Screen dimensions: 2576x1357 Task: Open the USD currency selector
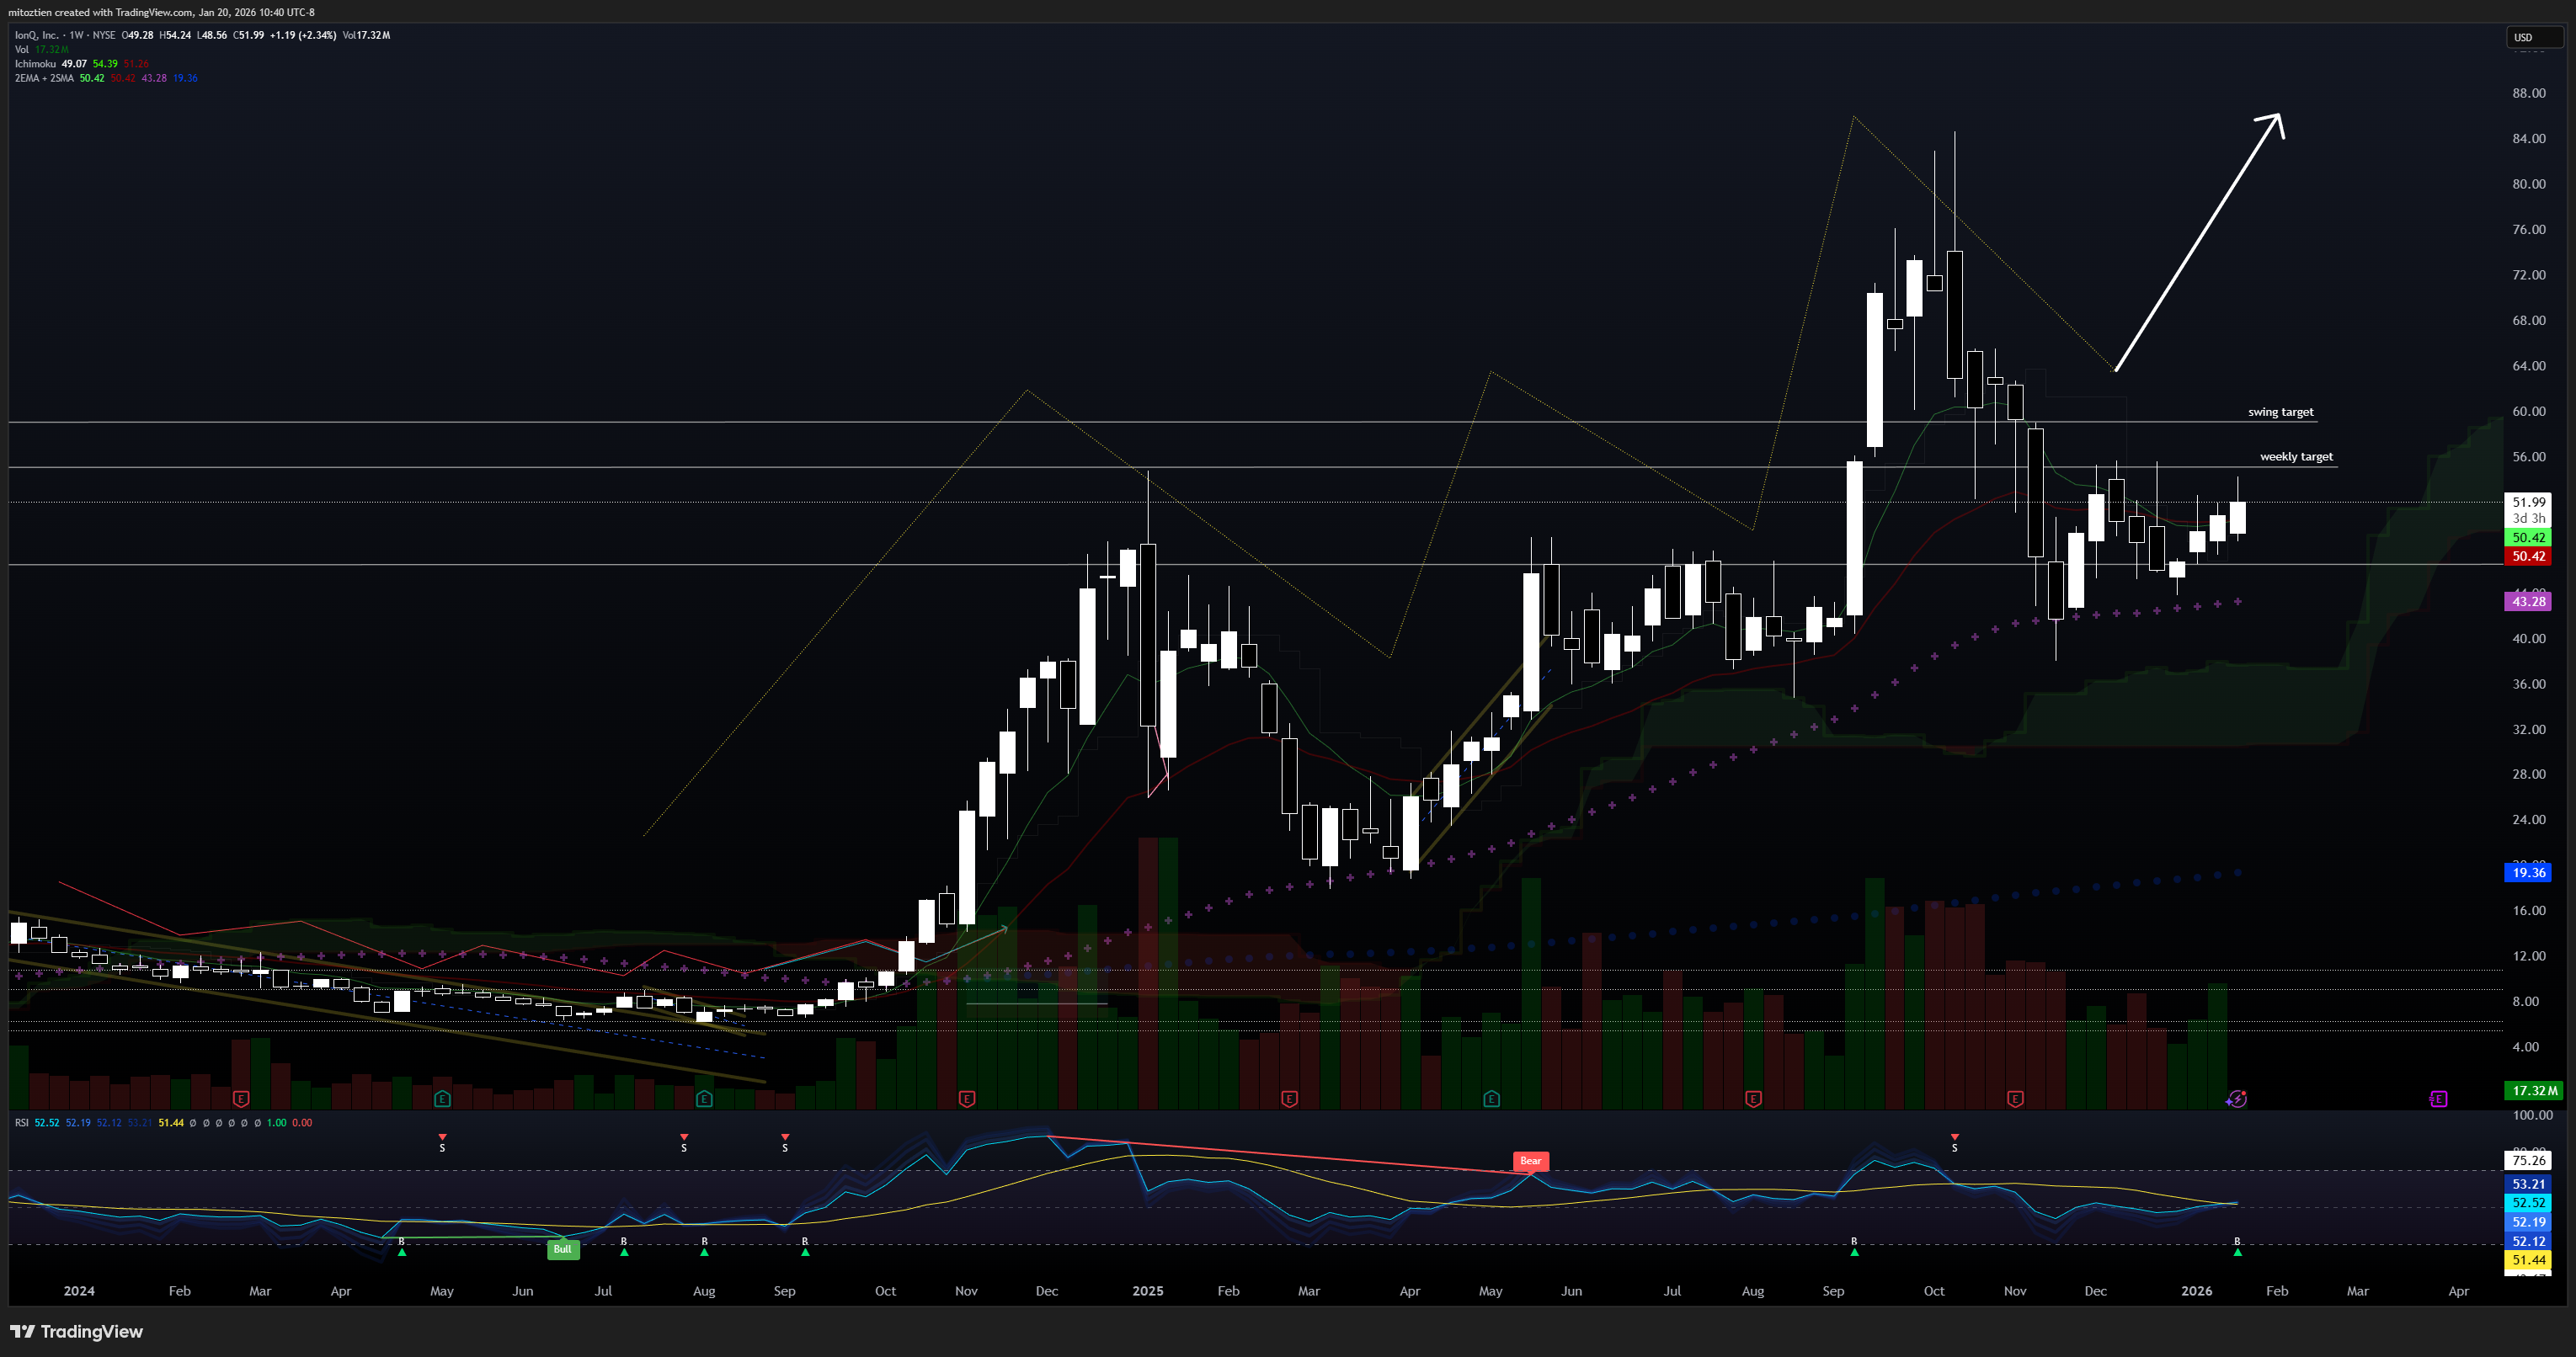click(x=2533, y=37)
